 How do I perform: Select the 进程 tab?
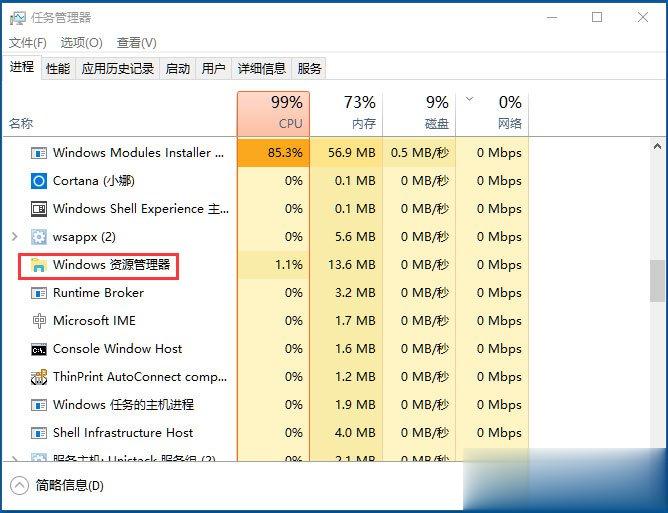click(x=22, y=67)
